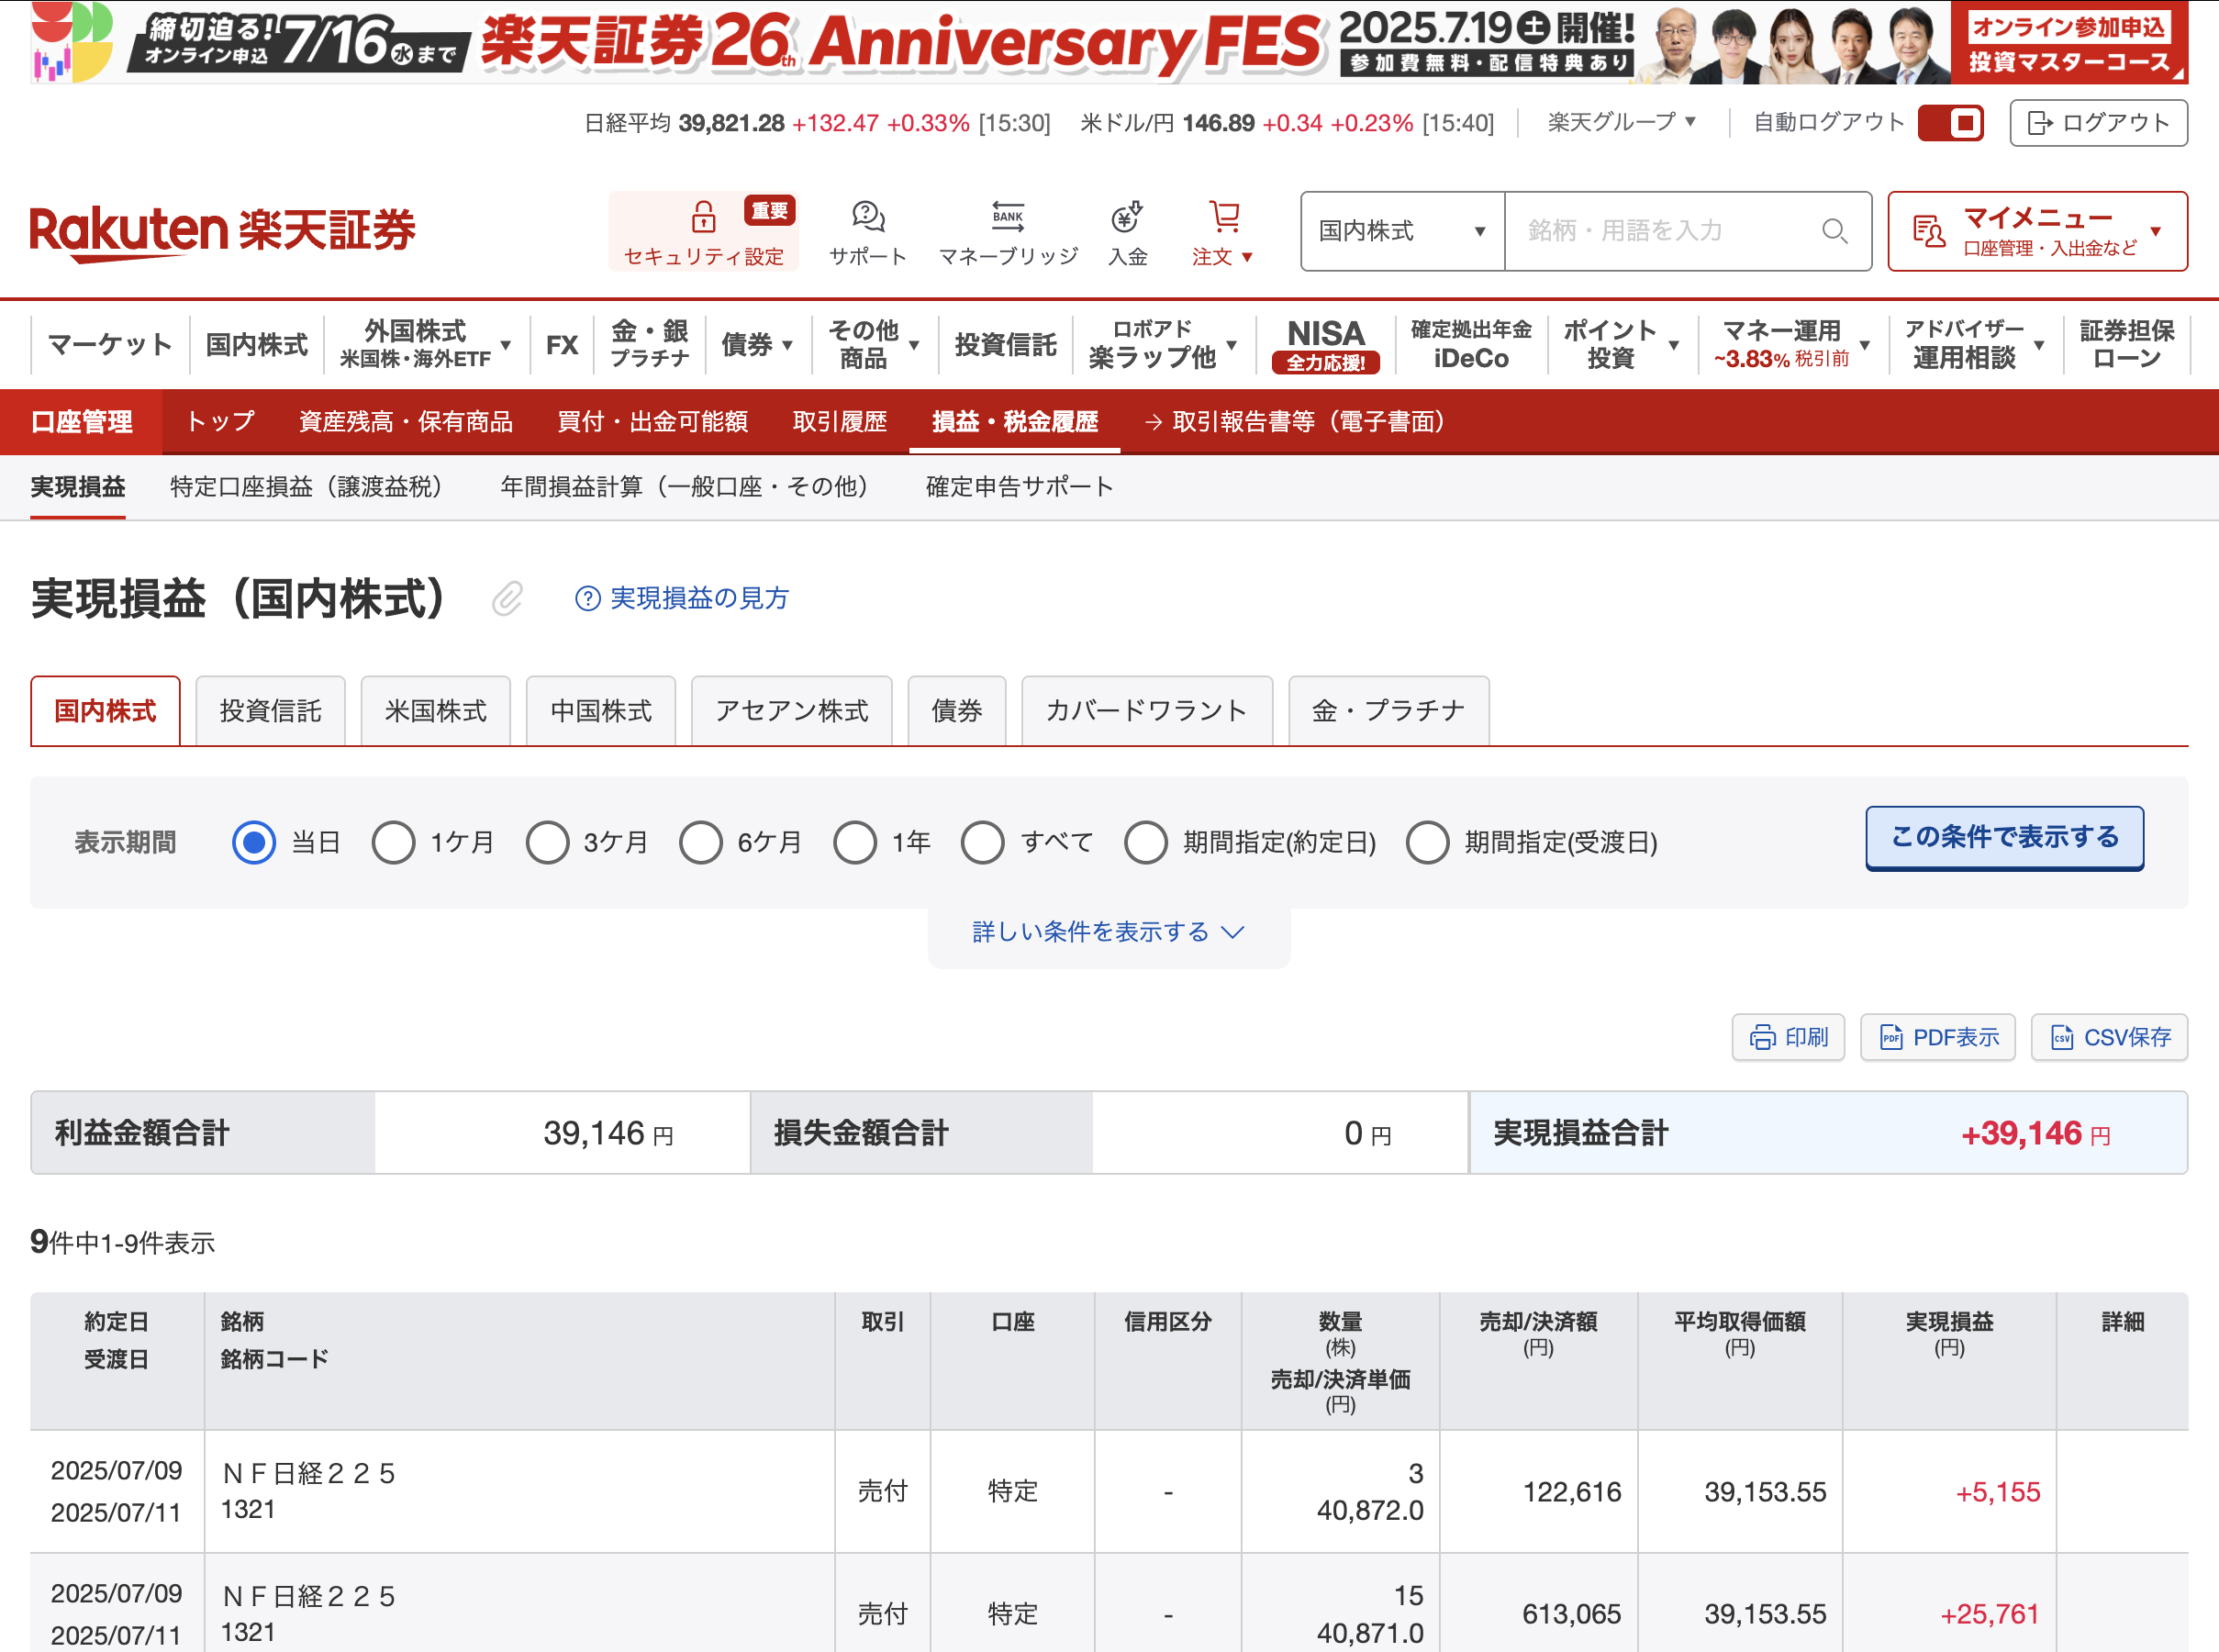This screenshot has height=1652, width=2219.
Task: Expand the マイメニュー dropdown
Action: (2037, 231)
